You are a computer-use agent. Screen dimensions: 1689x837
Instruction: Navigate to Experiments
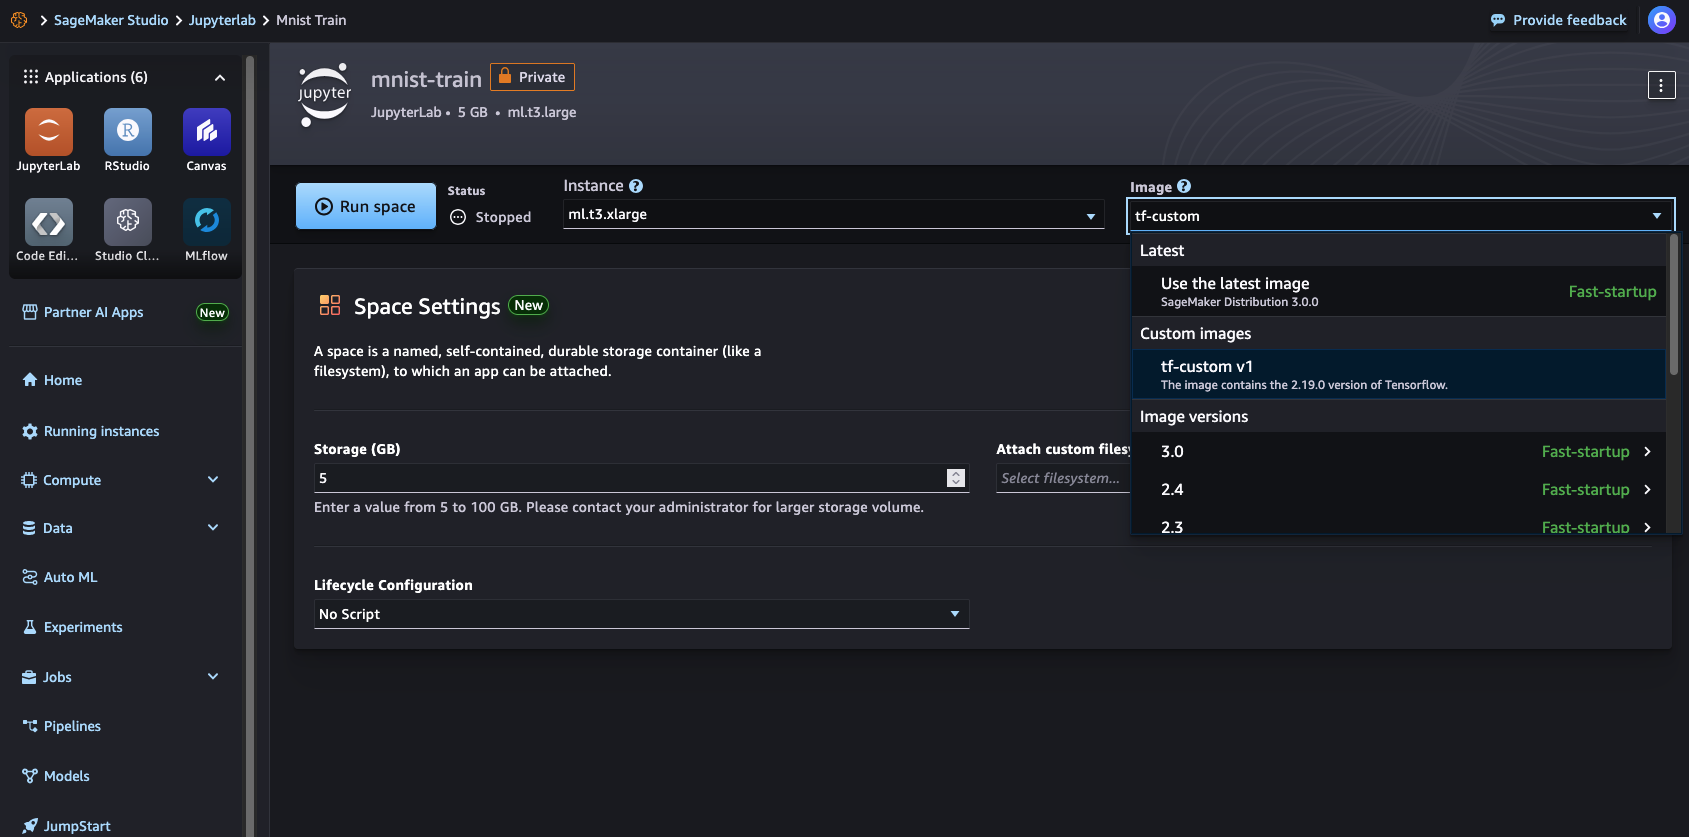(72, 627)
